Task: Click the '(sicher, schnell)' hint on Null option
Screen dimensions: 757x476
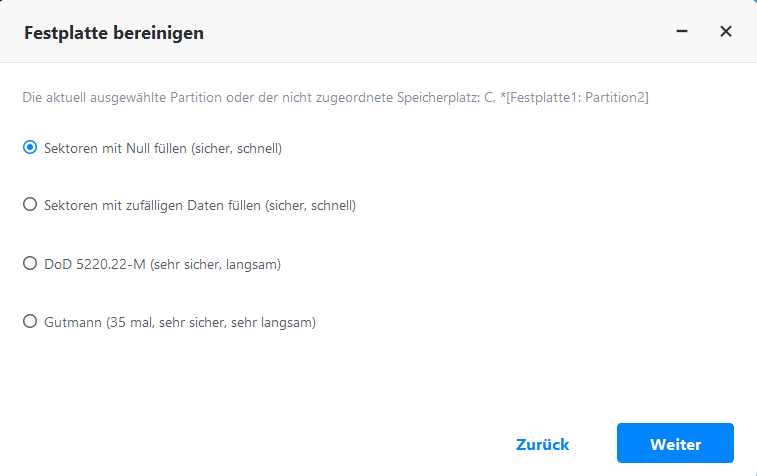Action: tap(237, 148)
